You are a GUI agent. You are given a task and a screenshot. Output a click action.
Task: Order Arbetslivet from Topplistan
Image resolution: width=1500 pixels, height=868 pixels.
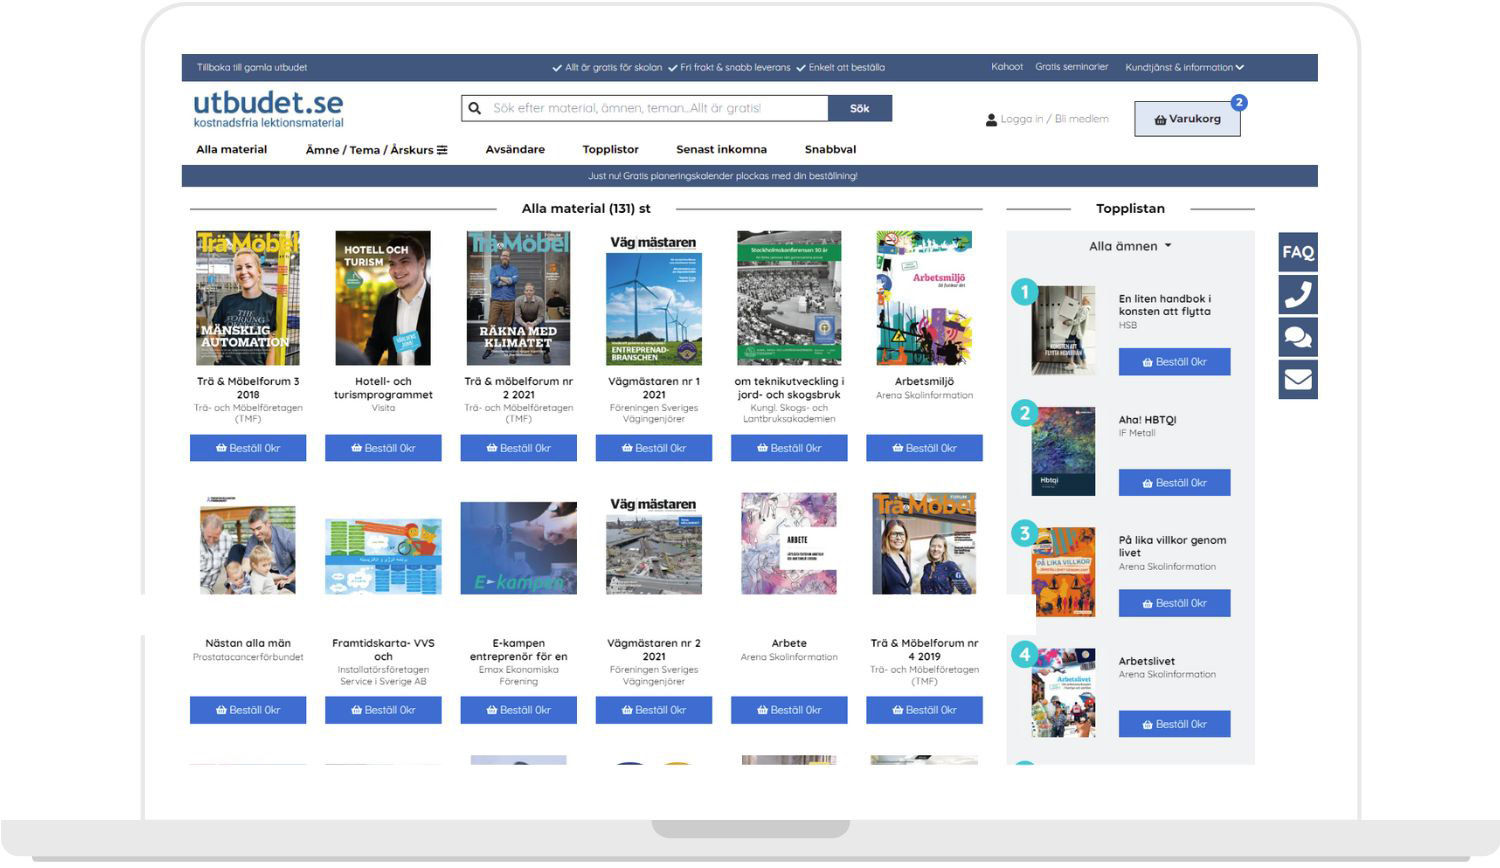(x=1174, y=724)
